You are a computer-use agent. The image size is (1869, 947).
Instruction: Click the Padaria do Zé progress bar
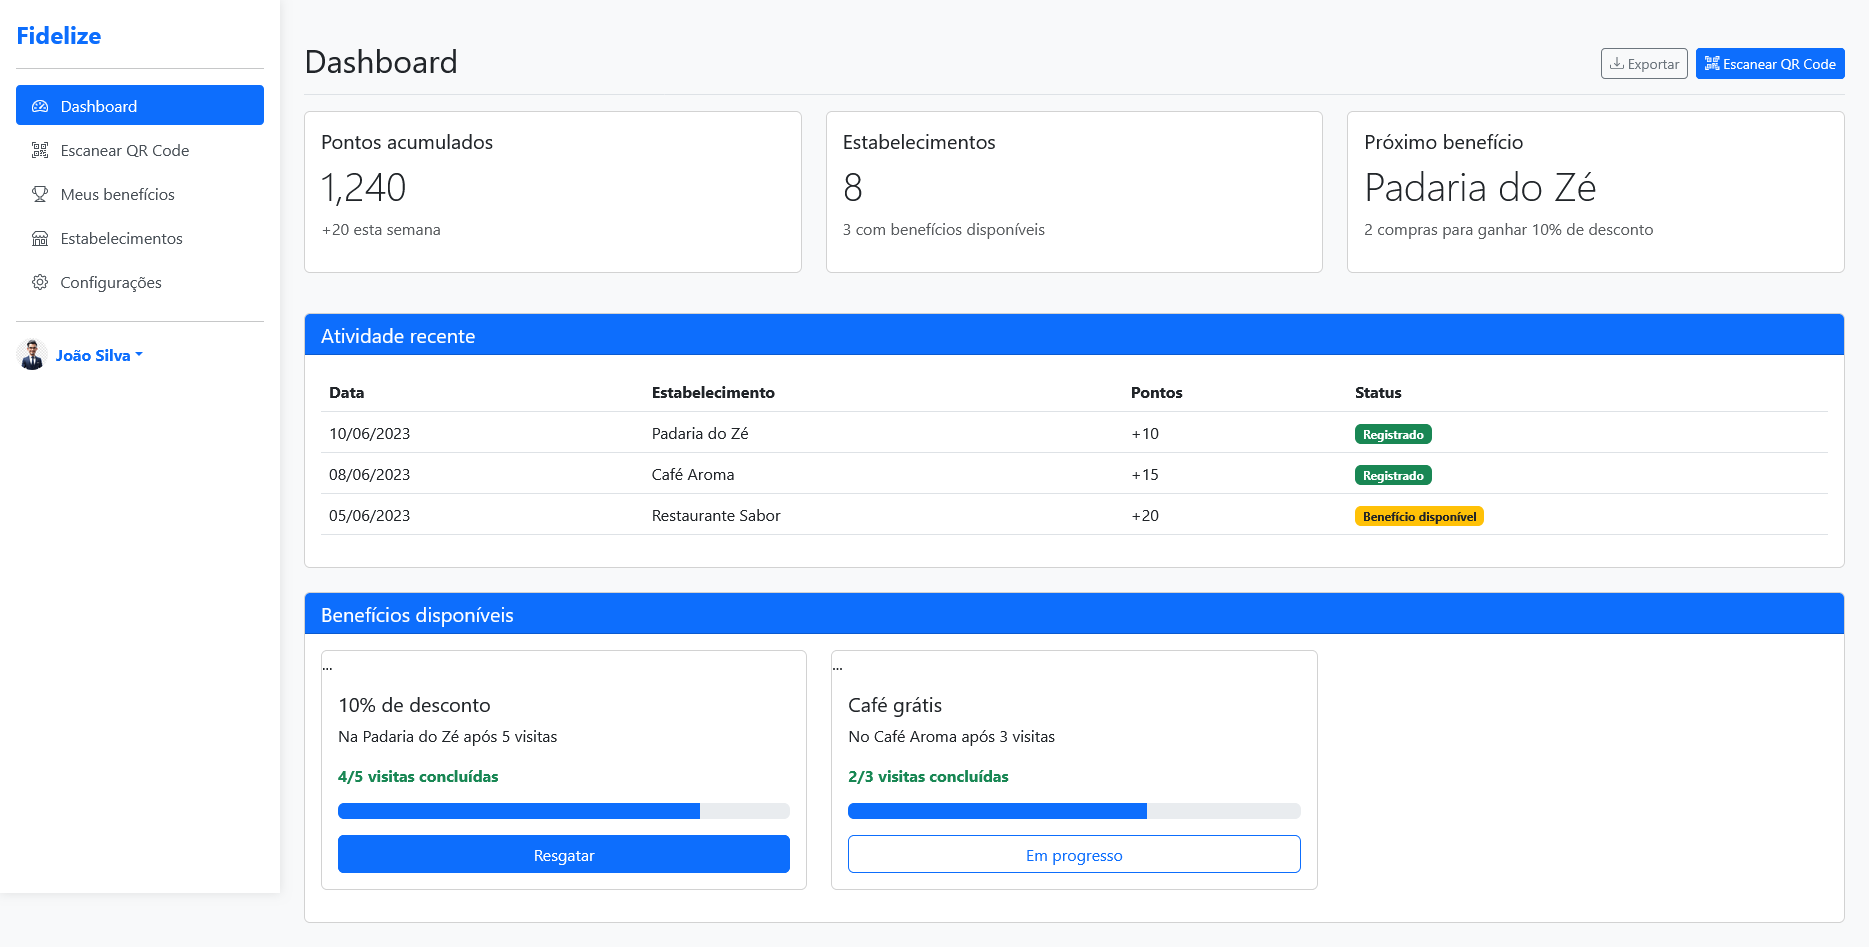(x=563, y=811)
